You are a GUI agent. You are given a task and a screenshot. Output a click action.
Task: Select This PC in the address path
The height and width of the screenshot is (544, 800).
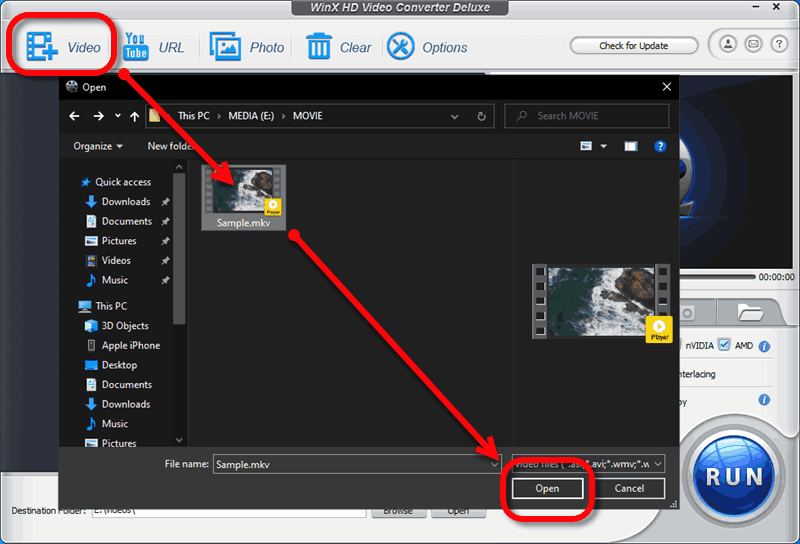click(x=193, y=116)
